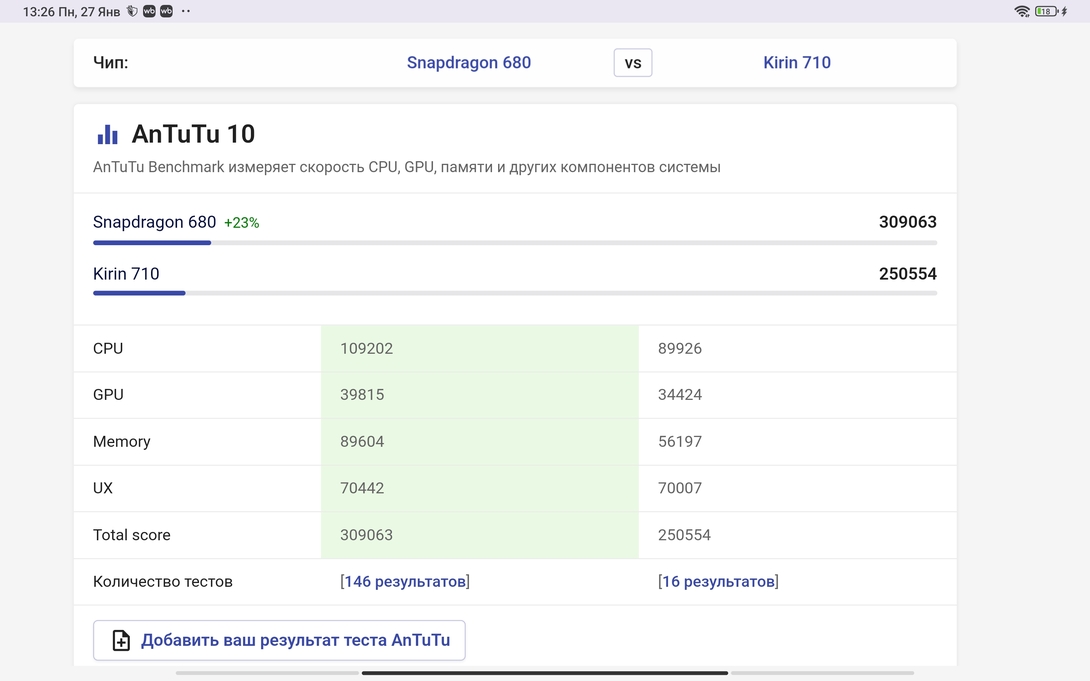Click the notification badge icon next to the date

[x=131, y=11]
